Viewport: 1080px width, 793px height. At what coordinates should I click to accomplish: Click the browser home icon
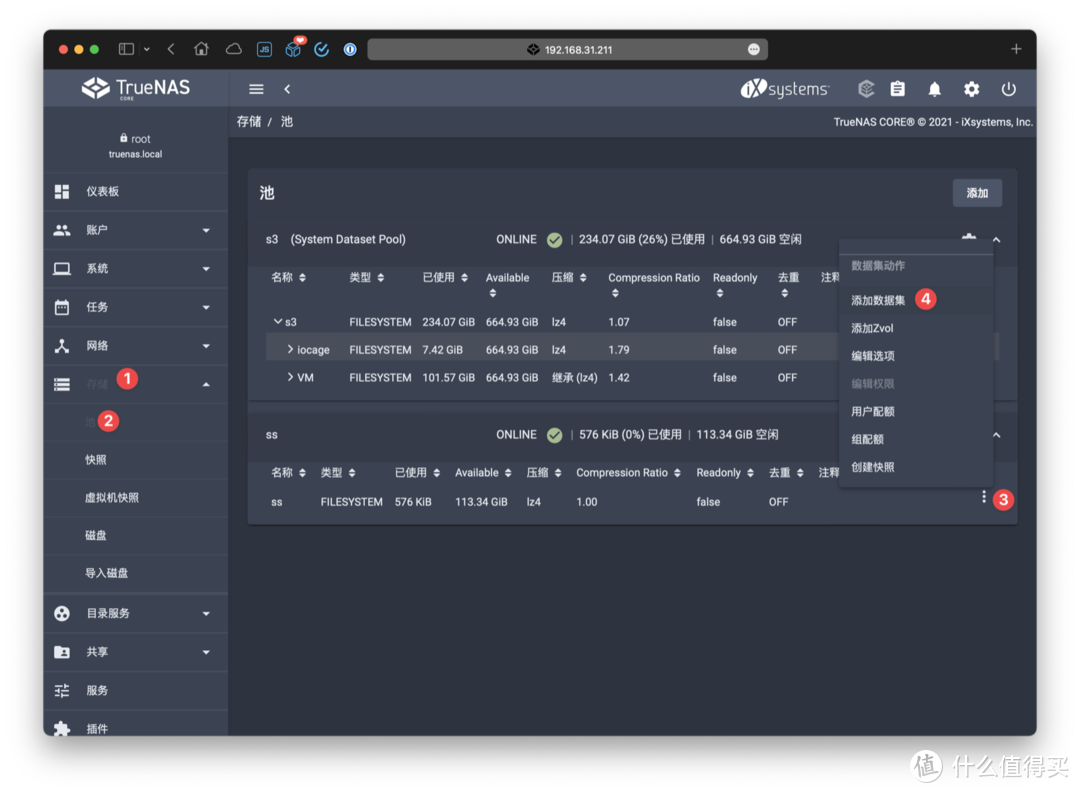coord(201,49)
